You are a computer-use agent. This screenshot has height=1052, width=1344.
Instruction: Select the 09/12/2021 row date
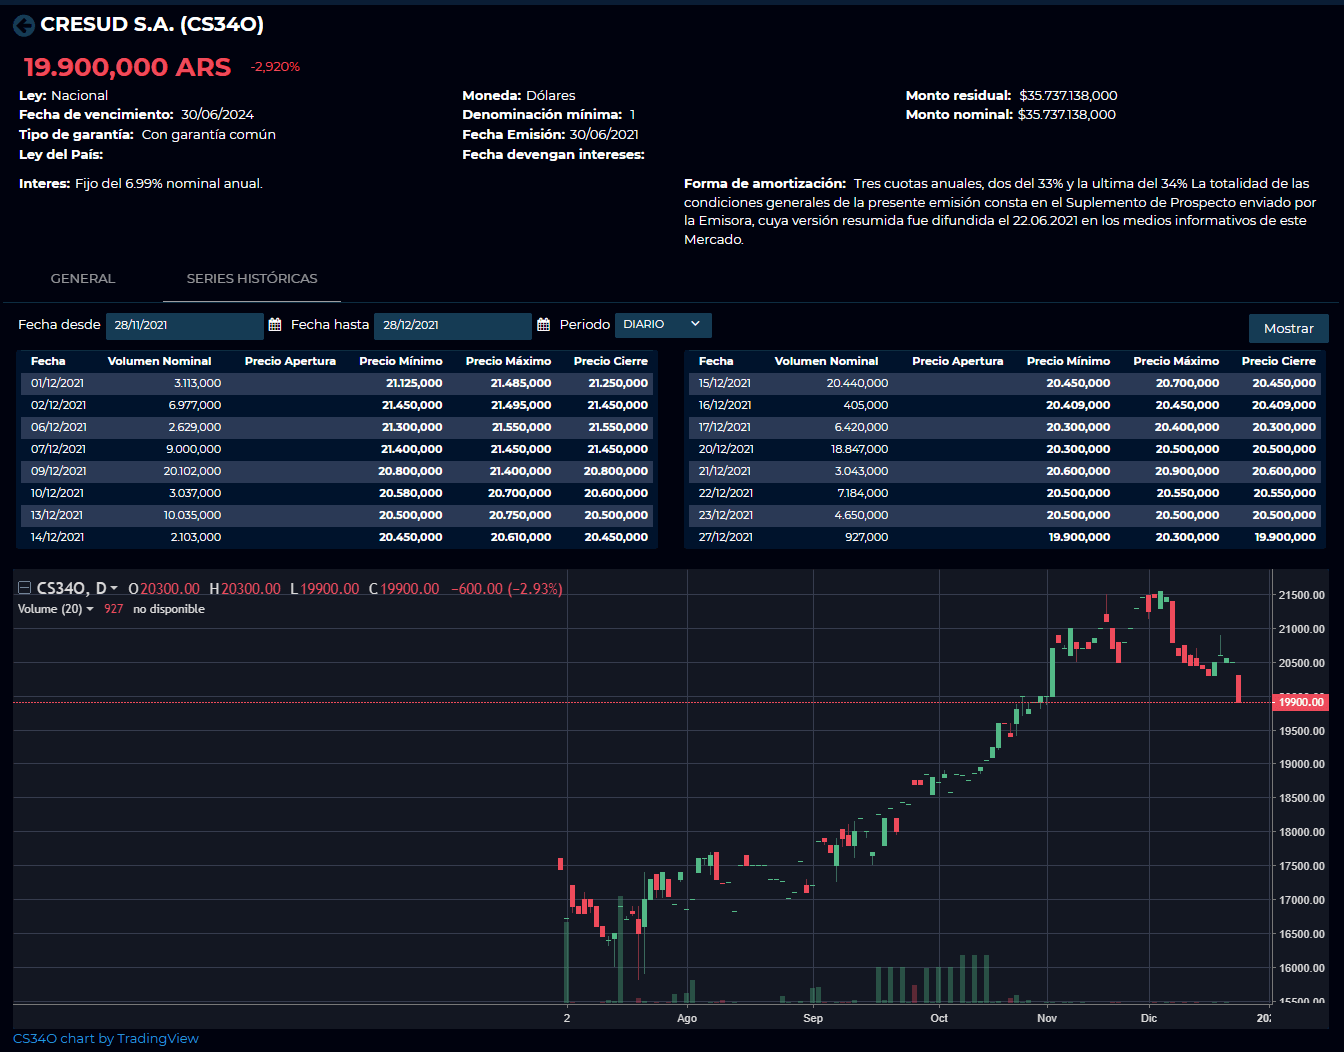click(59, 471)
